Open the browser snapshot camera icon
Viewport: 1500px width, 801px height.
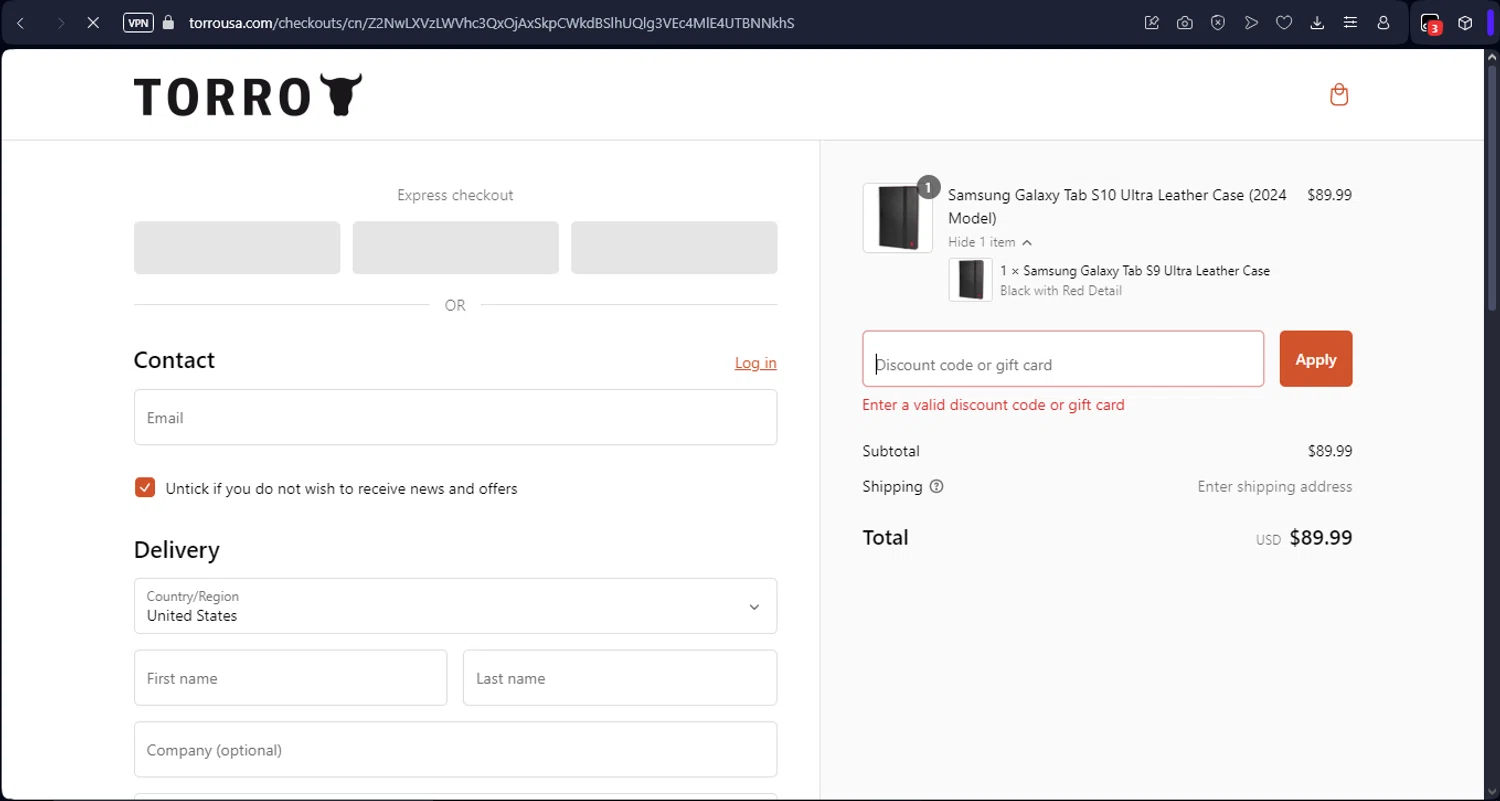1185,22
